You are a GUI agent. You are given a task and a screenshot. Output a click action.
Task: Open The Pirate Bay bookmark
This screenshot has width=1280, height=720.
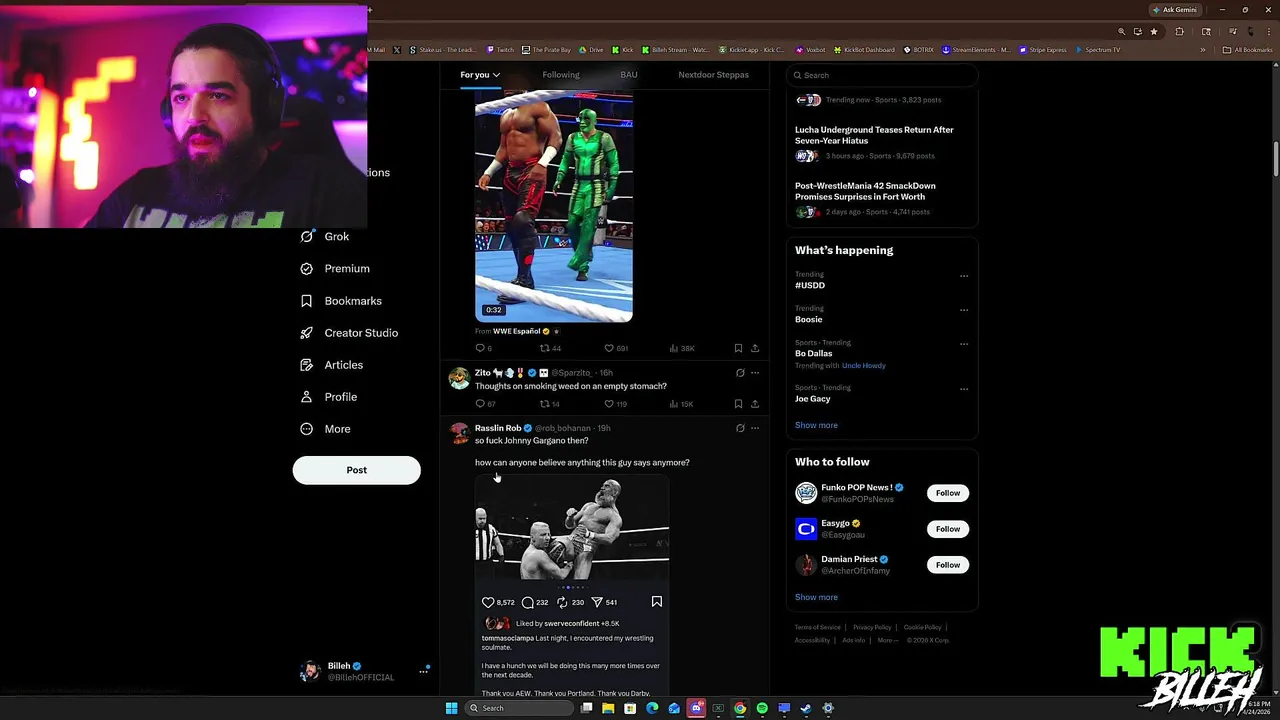pyautogui.click(x=546, y=50)
